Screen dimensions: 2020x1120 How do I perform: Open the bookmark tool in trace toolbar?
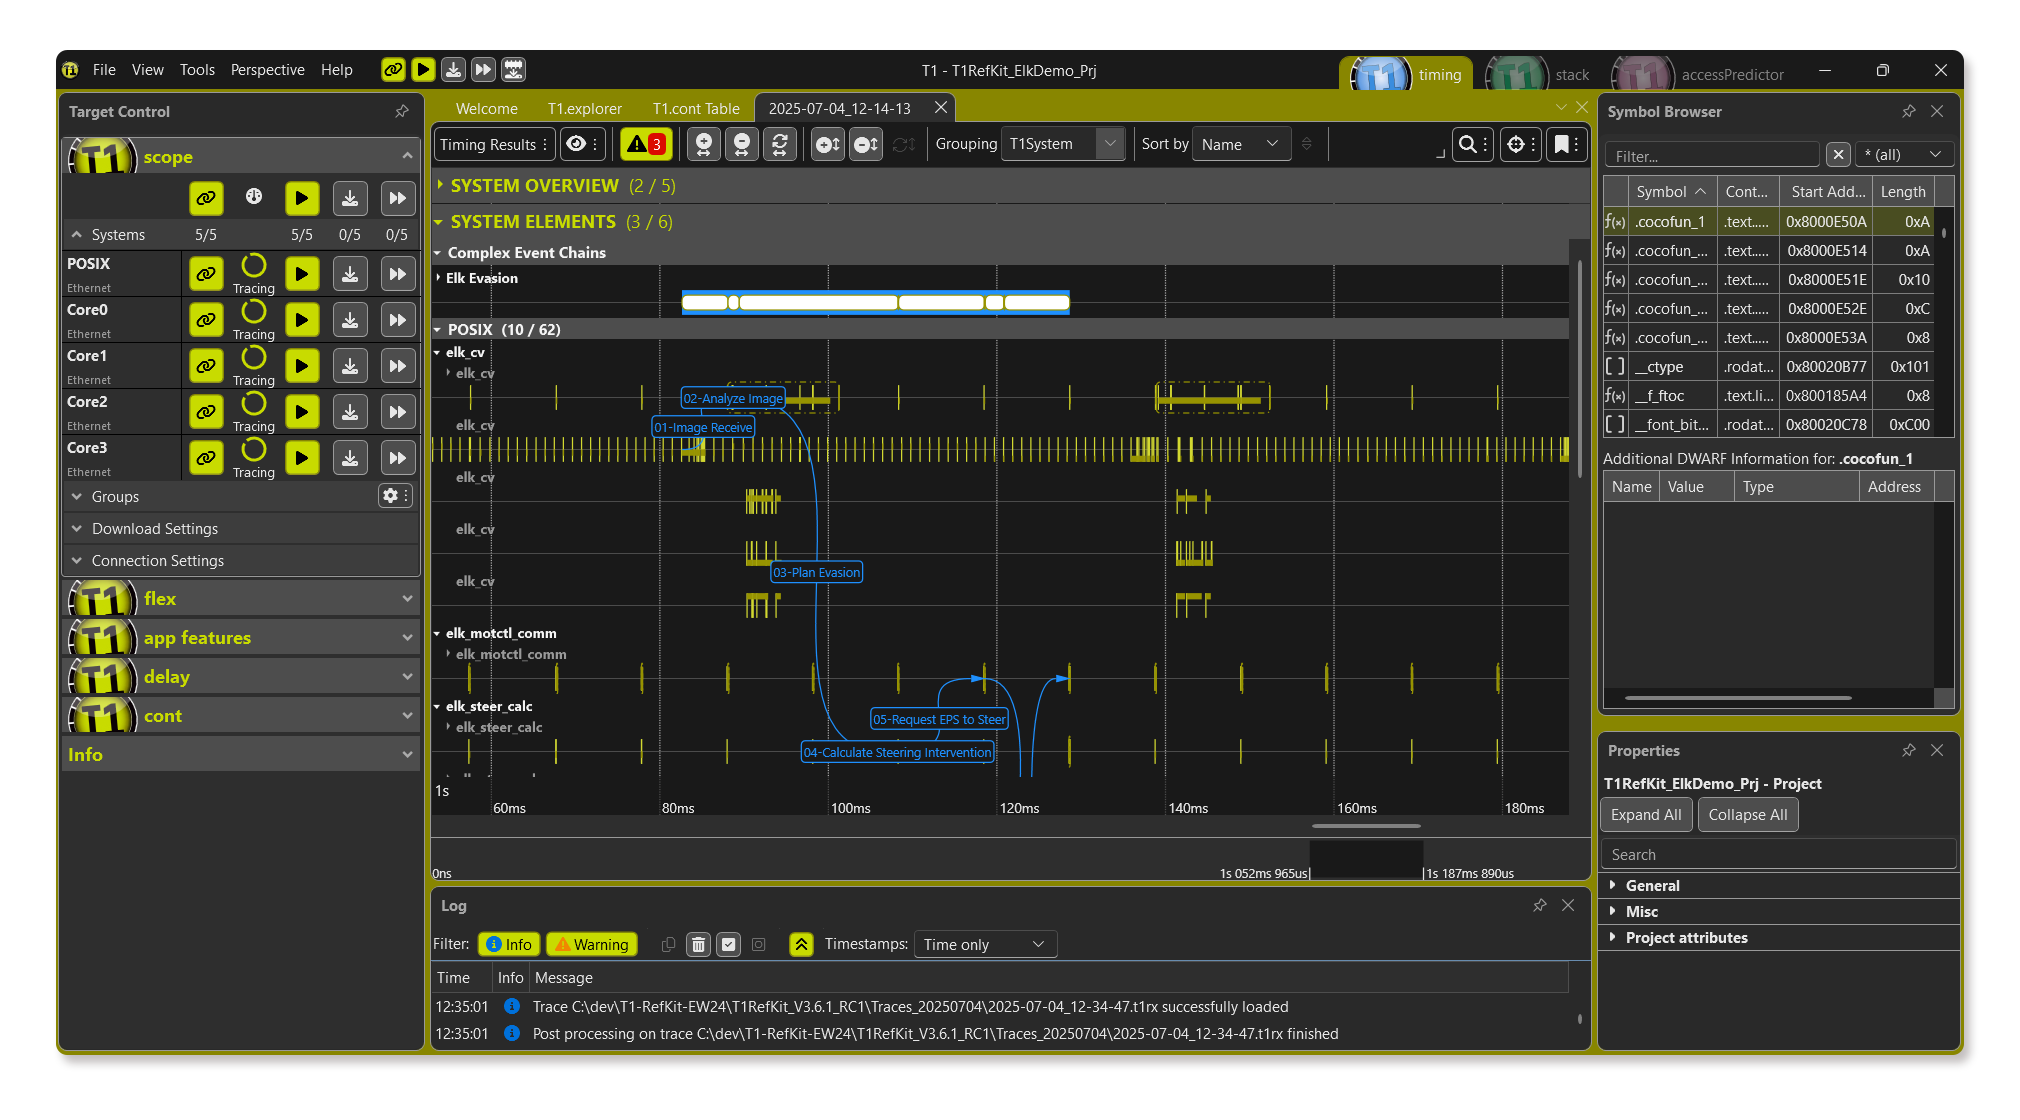click(x=1561, y=144)
